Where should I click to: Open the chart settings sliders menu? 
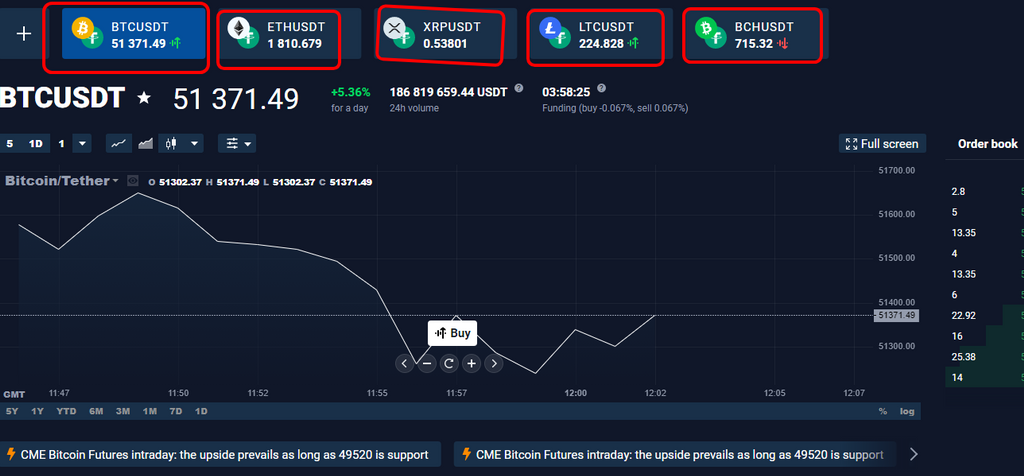[236, 144]
